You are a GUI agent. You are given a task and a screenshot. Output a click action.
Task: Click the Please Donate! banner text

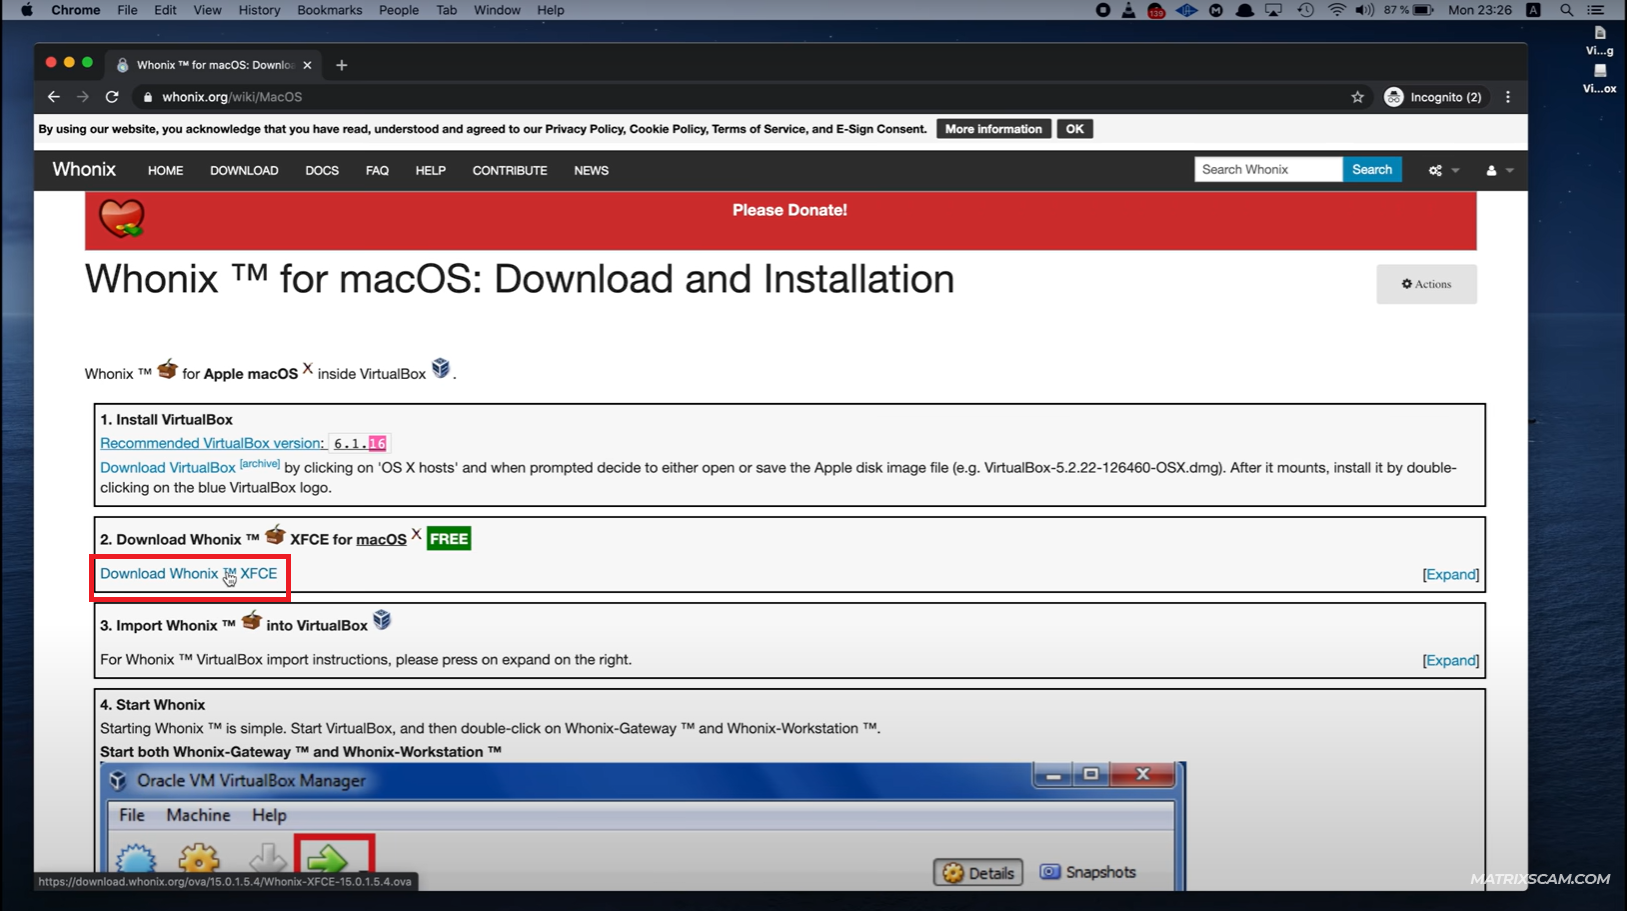tap(790, 210)
